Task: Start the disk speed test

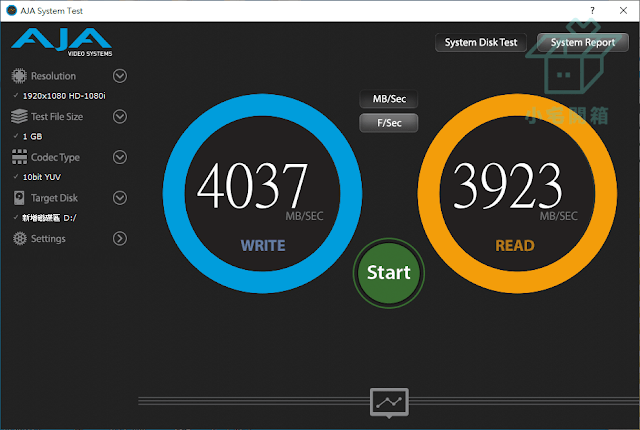Action: pyautogui.click(x=389, y=273)
